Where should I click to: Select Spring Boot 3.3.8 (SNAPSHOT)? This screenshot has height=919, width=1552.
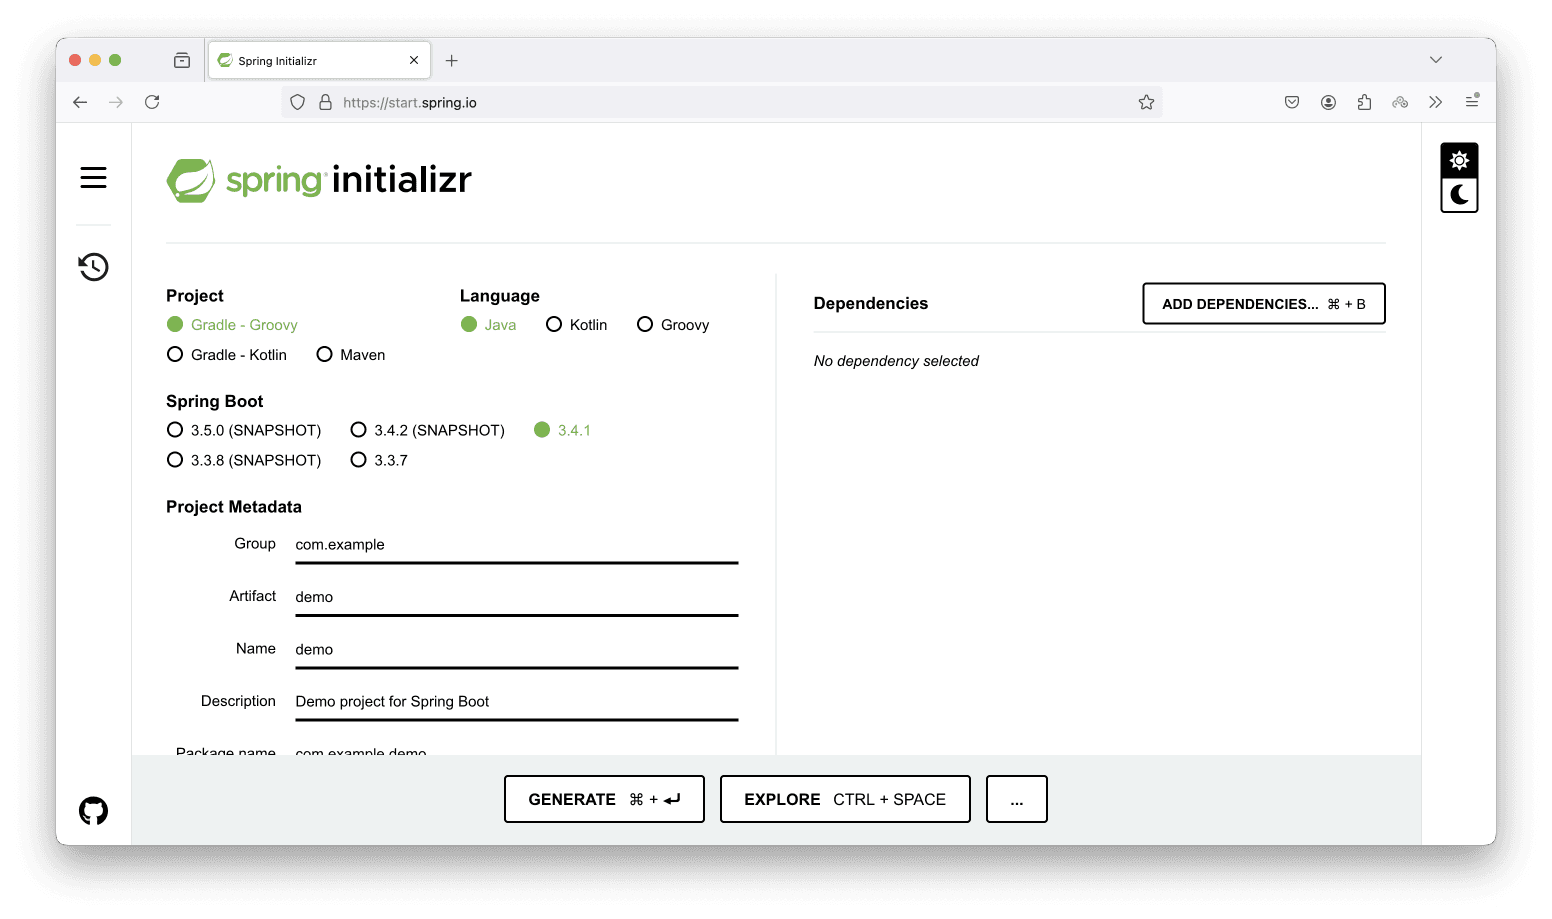[x=244, y=460]
